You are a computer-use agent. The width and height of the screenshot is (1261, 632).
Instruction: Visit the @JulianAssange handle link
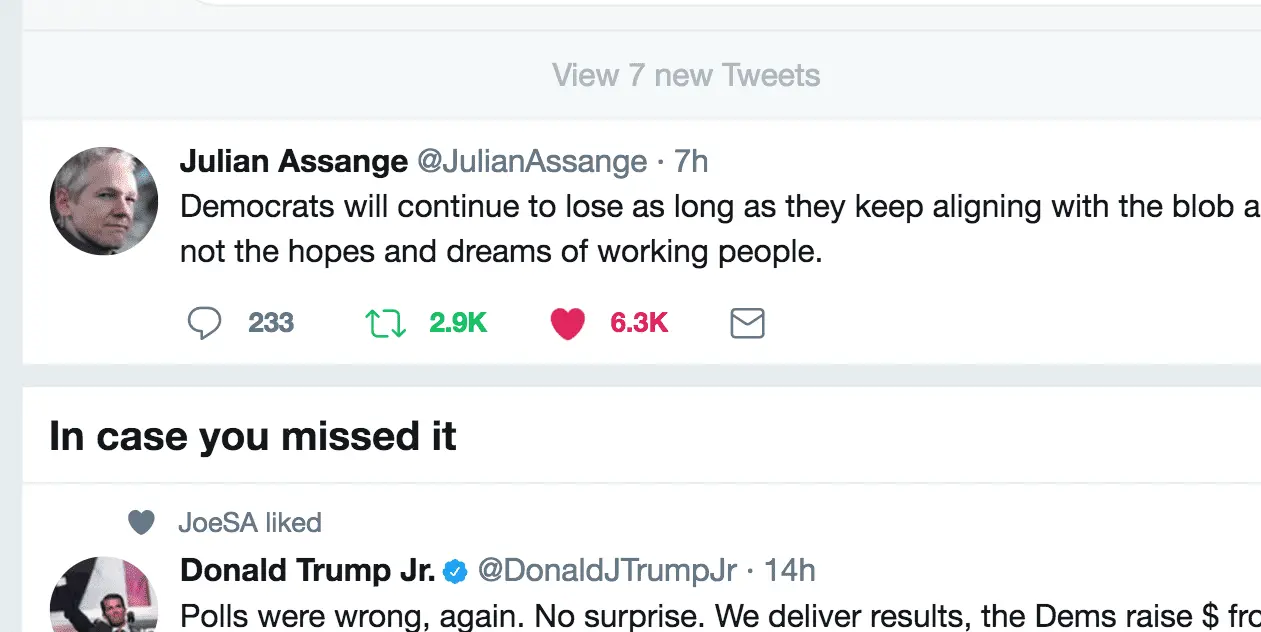(x=531, y=161)
